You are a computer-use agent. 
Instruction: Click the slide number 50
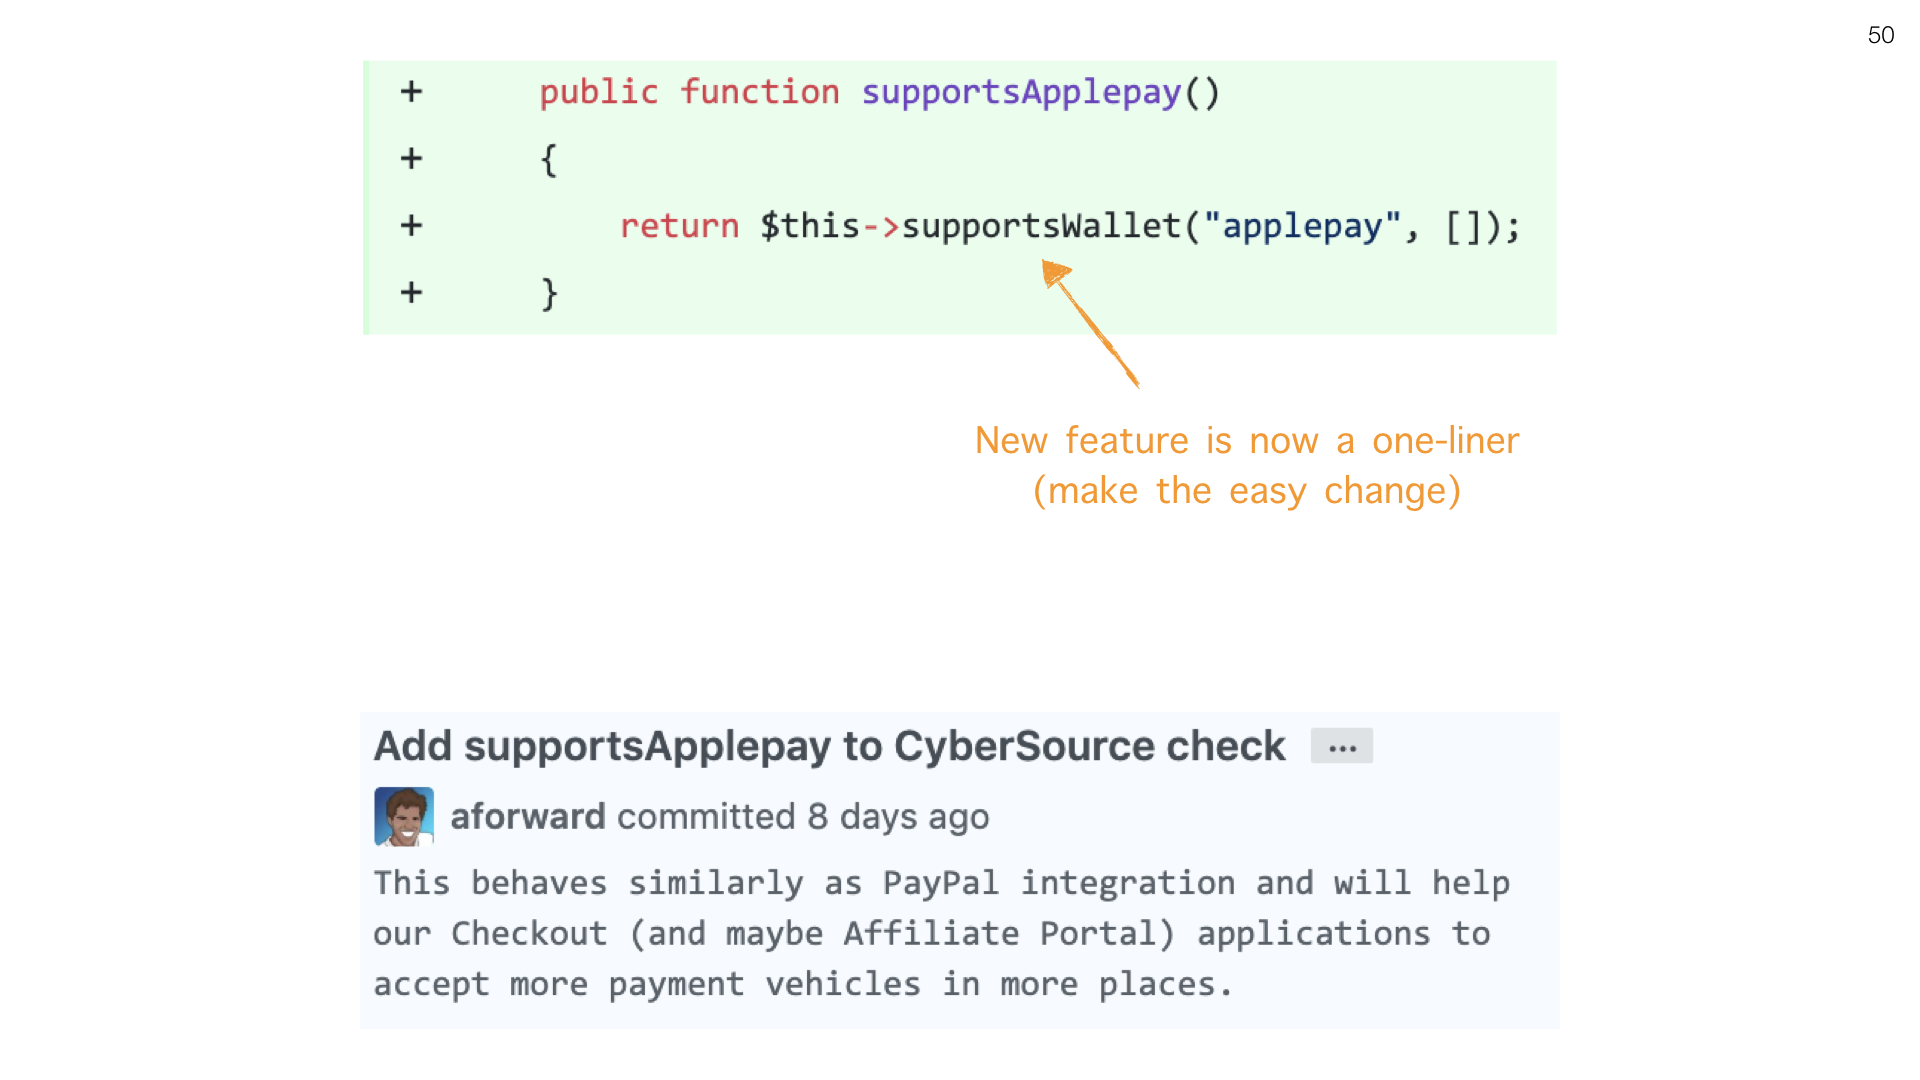point(1880,35)
